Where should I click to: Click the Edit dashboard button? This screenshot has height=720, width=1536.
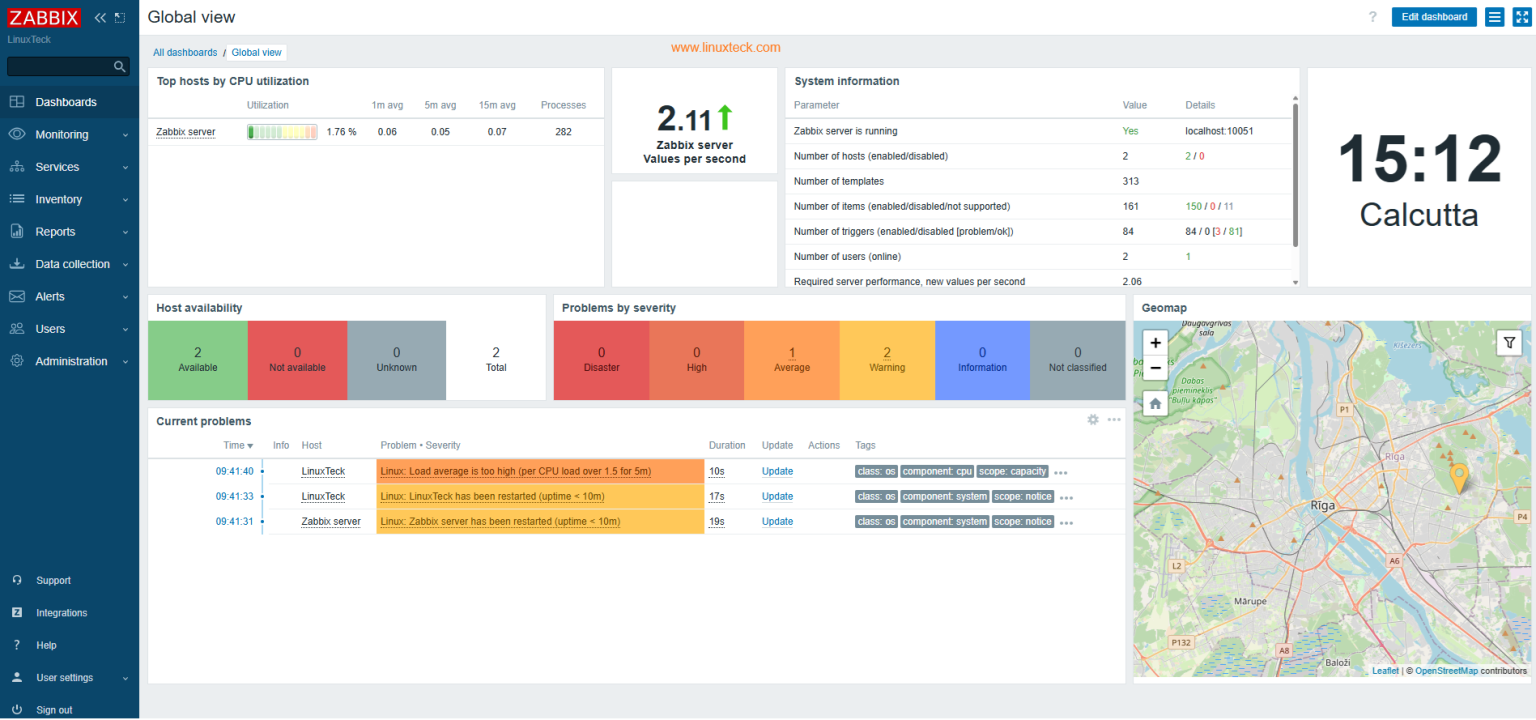click(x=1434, y=17)
